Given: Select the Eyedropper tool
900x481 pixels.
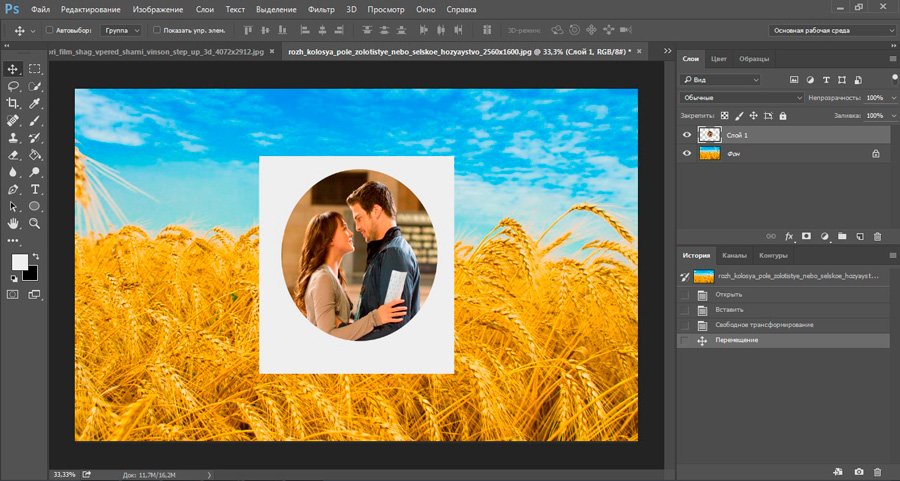Looking at the screenshot, I should point(35,103).
